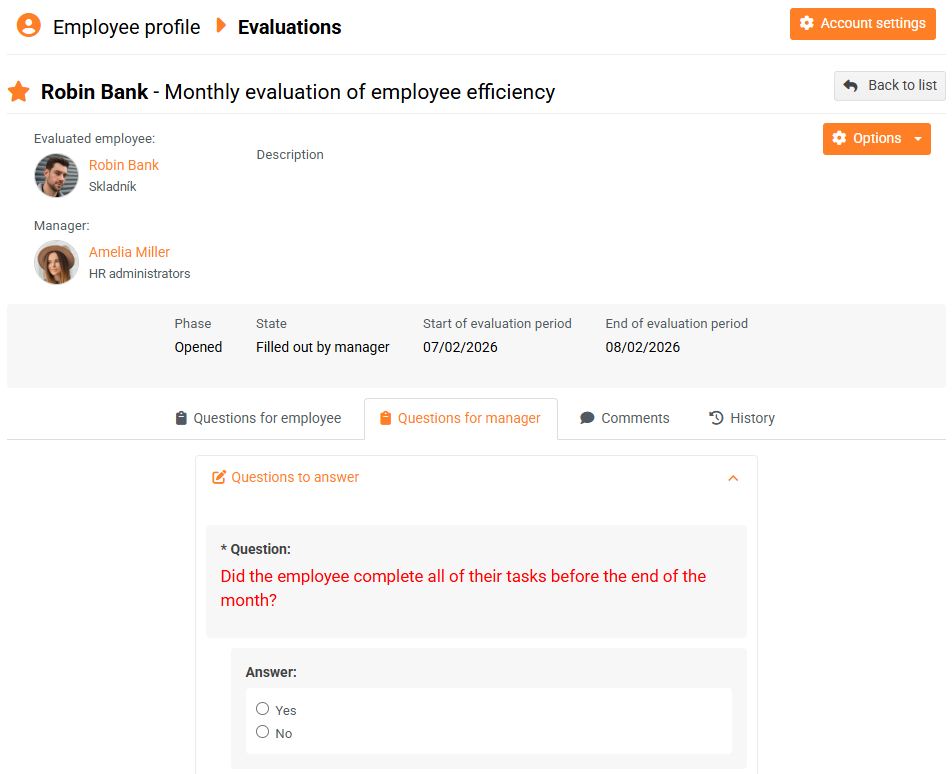Open the Options dropdown menu

(x=876, y=139)
